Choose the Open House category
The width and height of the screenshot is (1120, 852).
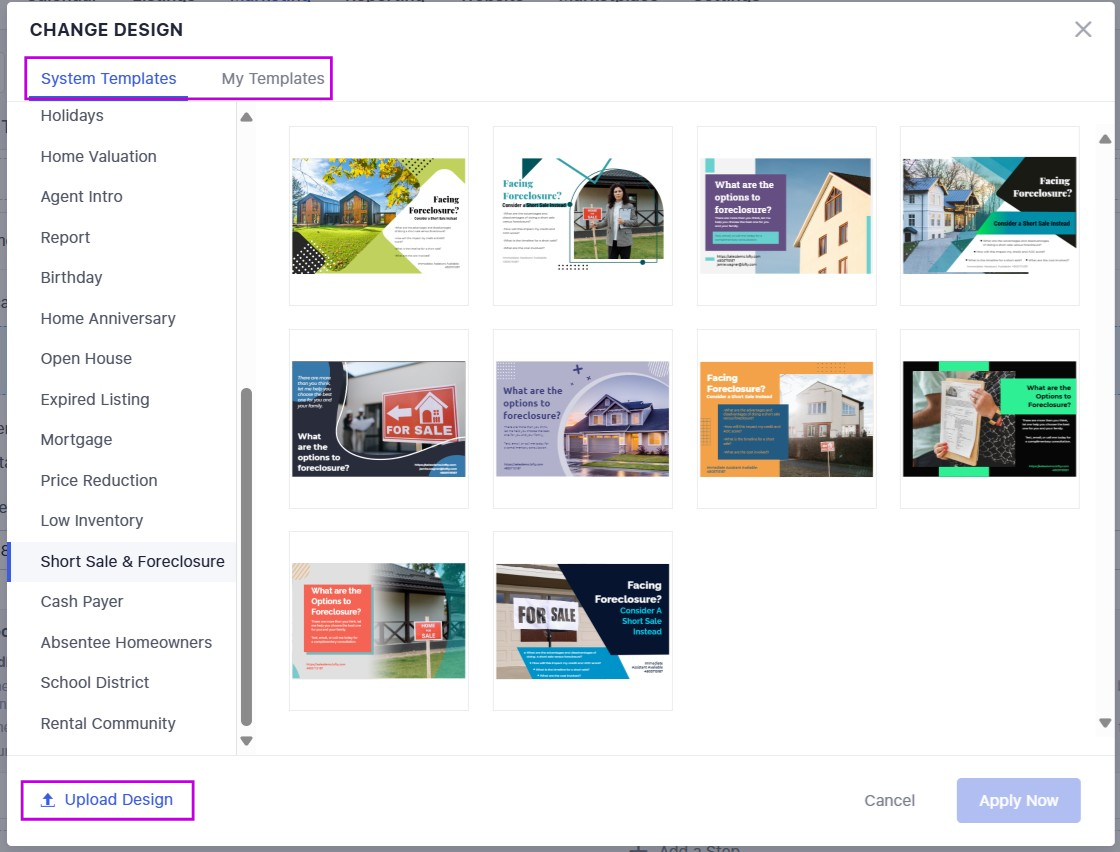click(x=86, y=359)
